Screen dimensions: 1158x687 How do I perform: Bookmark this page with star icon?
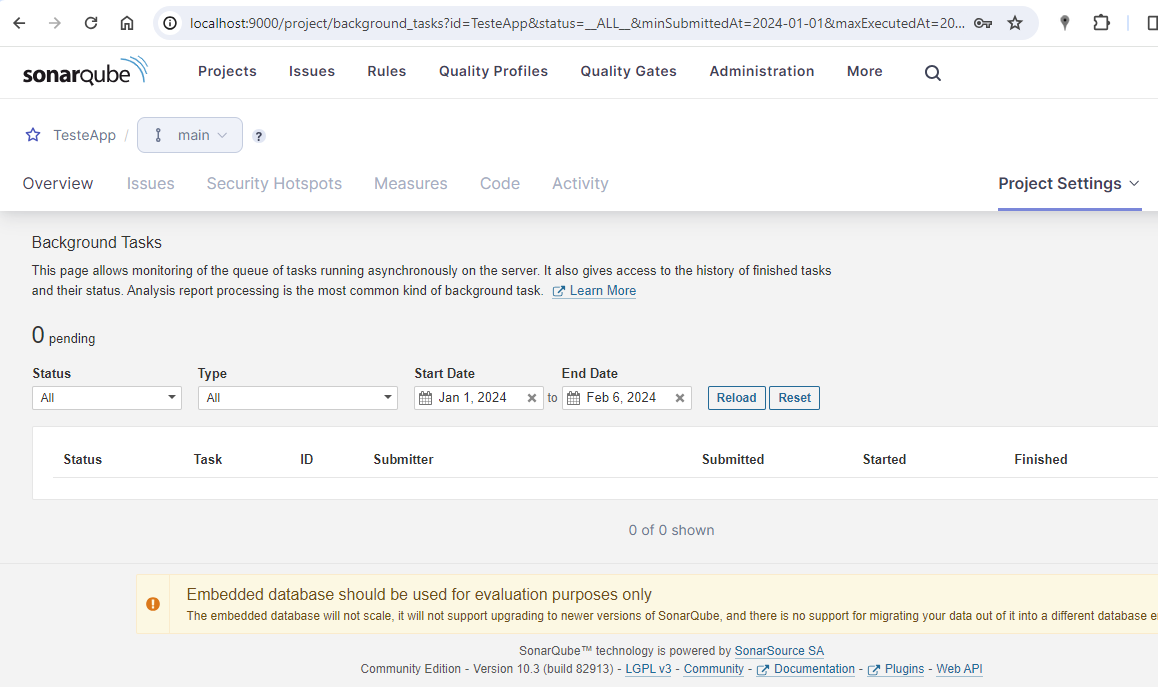(1015, 23)
